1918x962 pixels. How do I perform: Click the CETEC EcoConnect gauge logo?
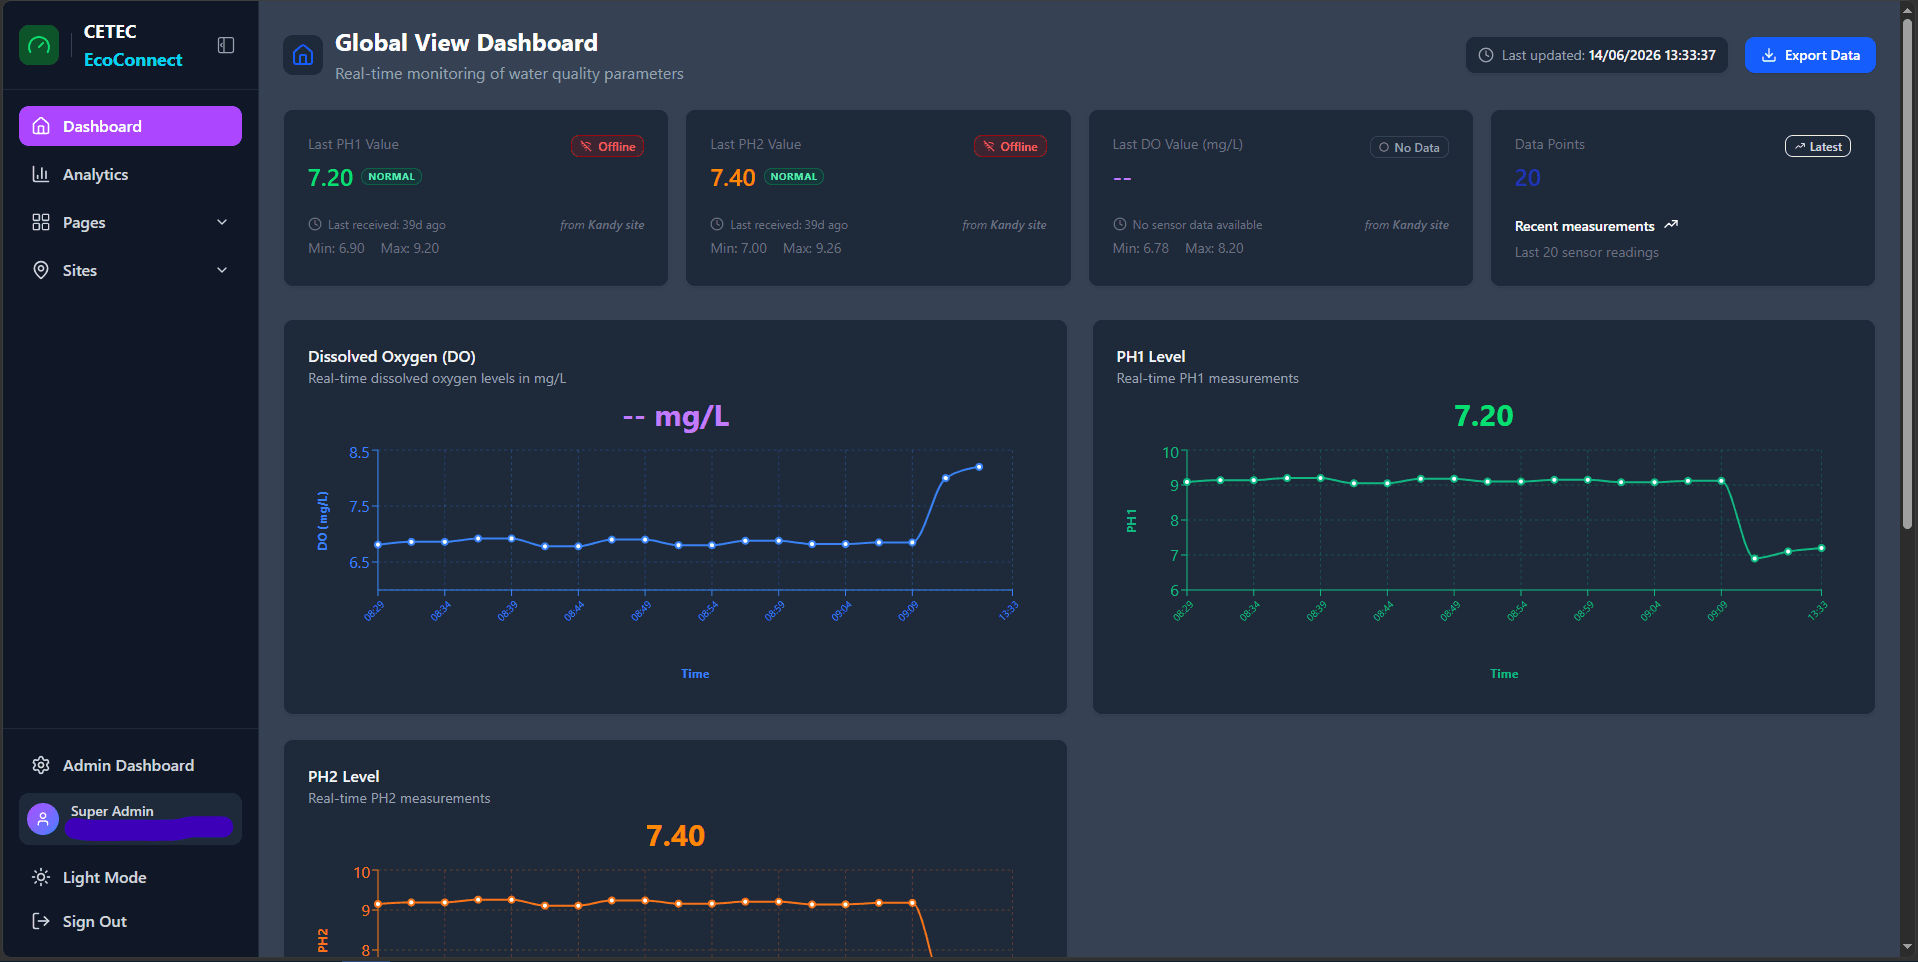[39, 45]
